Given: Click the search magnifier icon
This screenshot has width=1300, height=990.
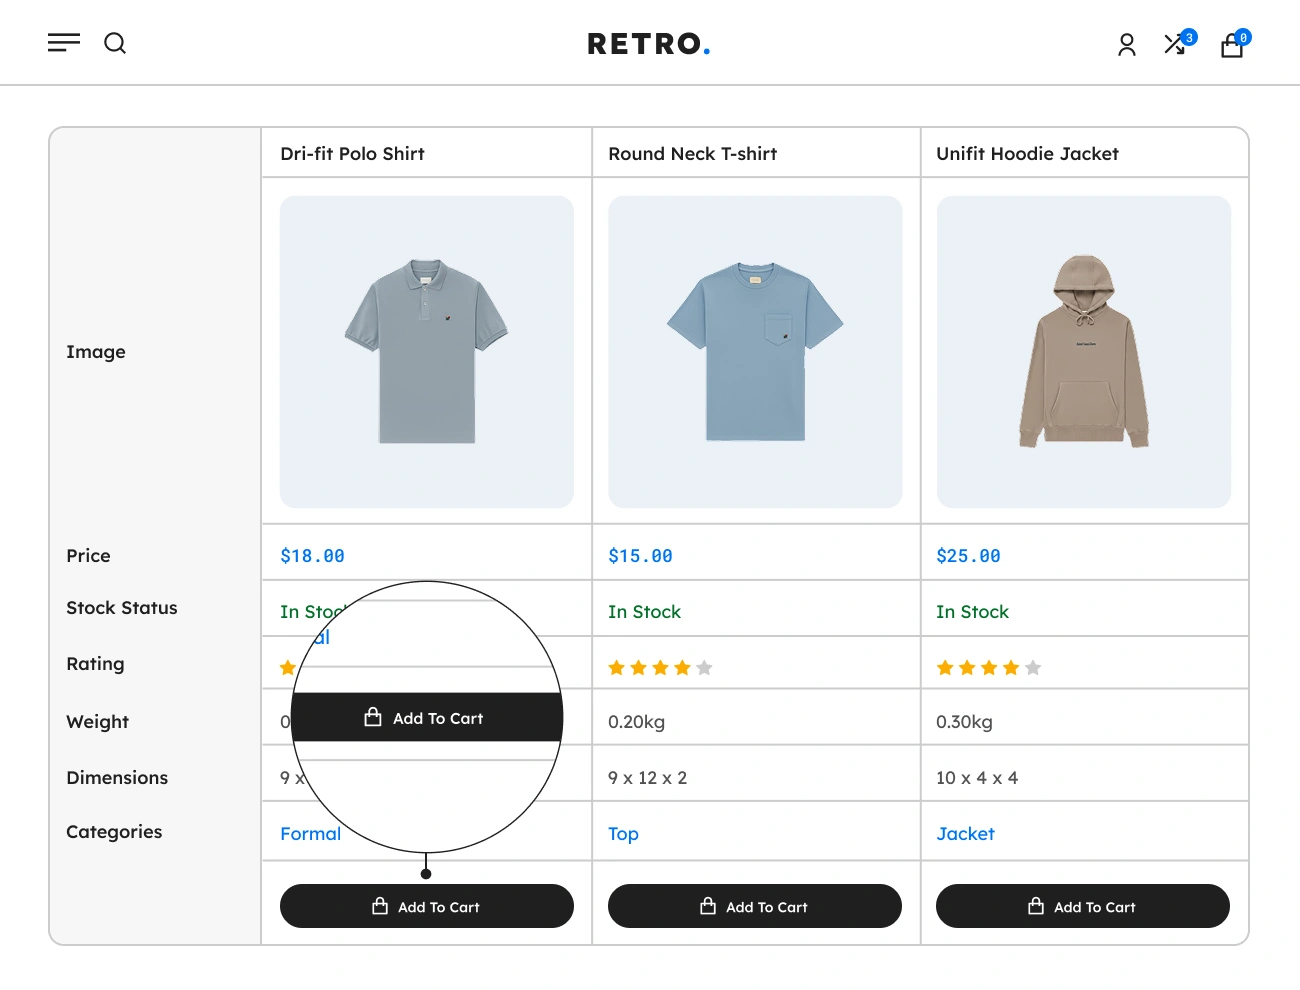Looking at the screenshot, I should point(115,43).
